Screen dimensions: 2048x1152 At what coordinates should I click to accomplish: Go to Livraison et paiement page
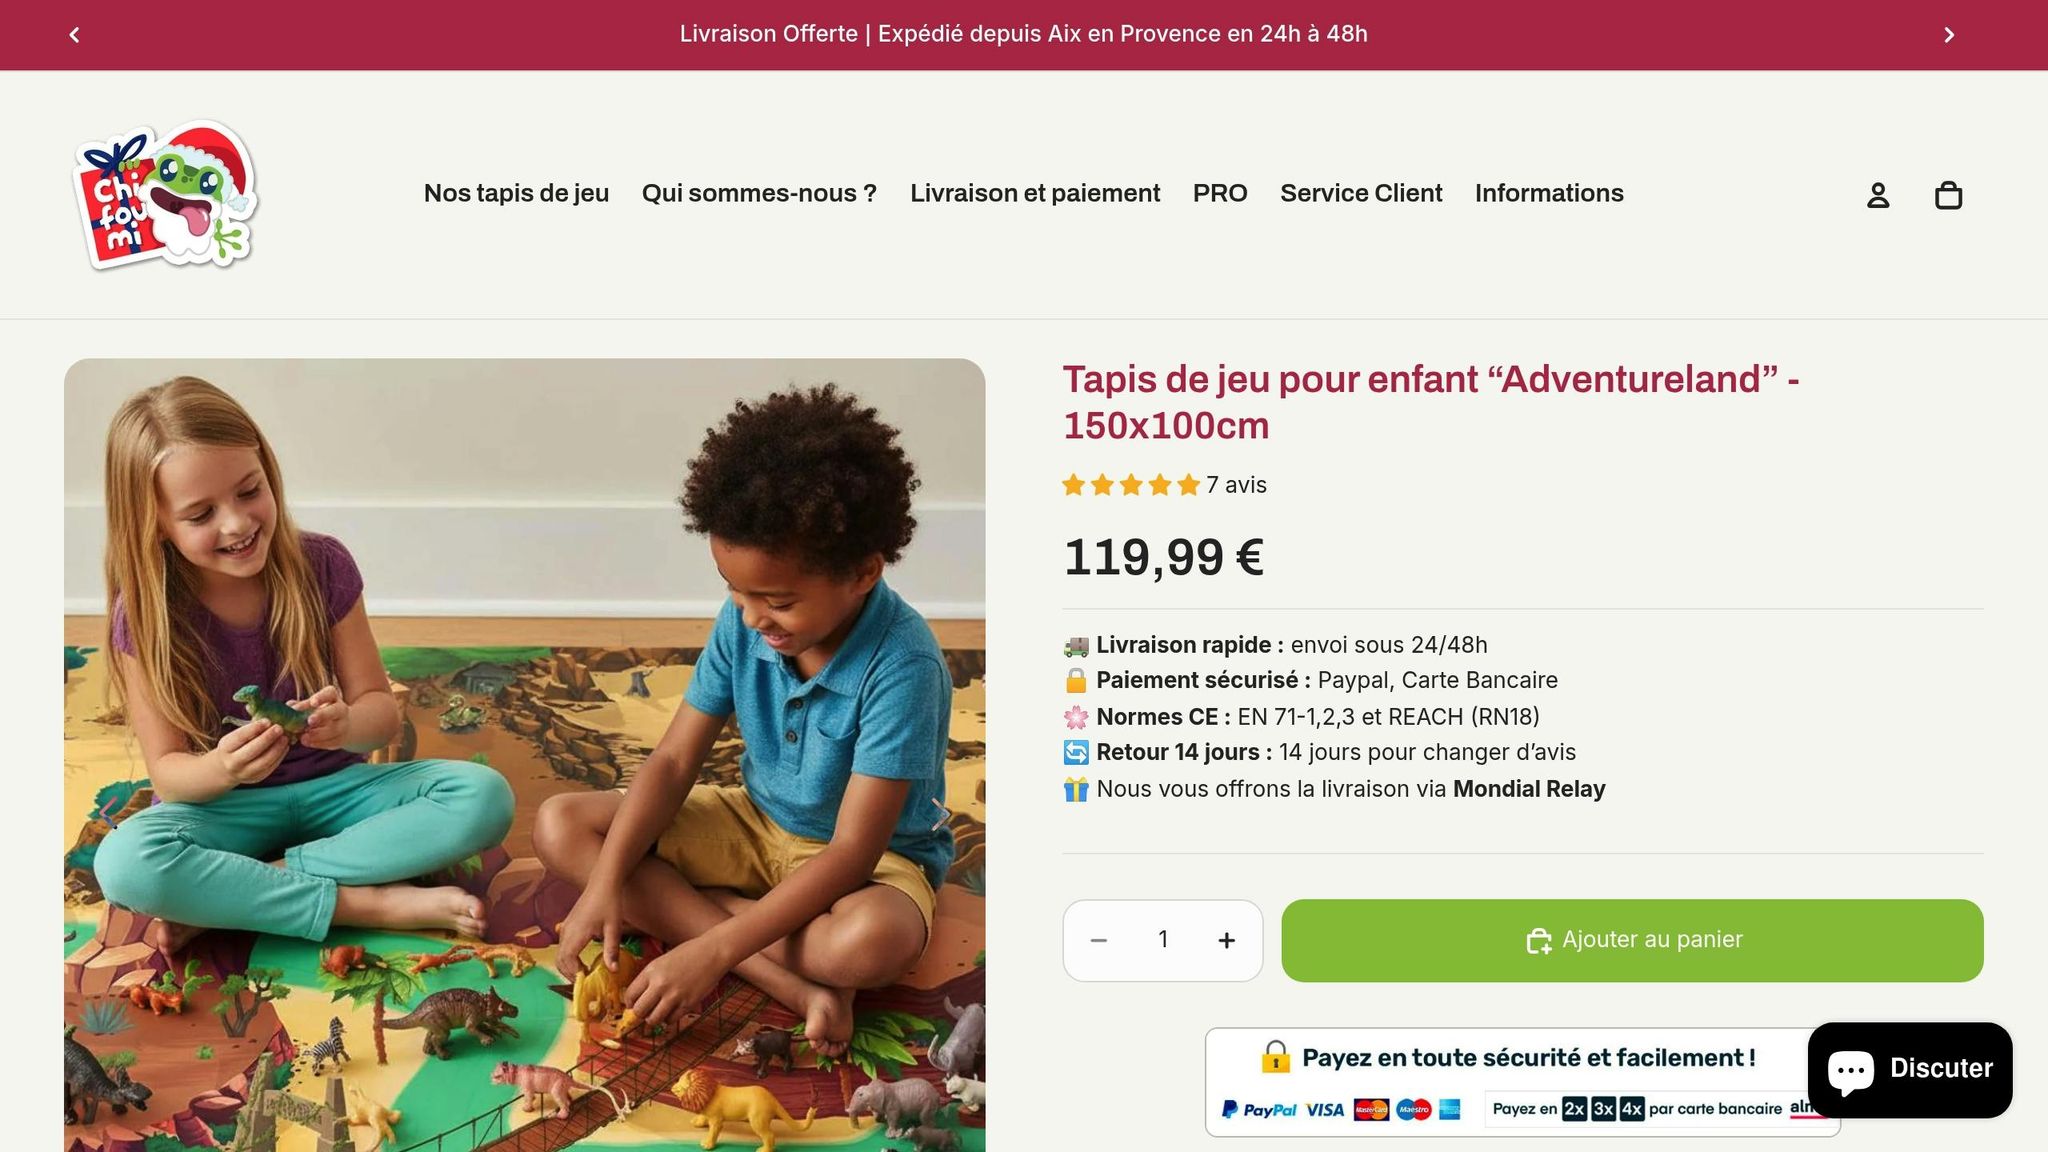click(x=1035, y=193)
